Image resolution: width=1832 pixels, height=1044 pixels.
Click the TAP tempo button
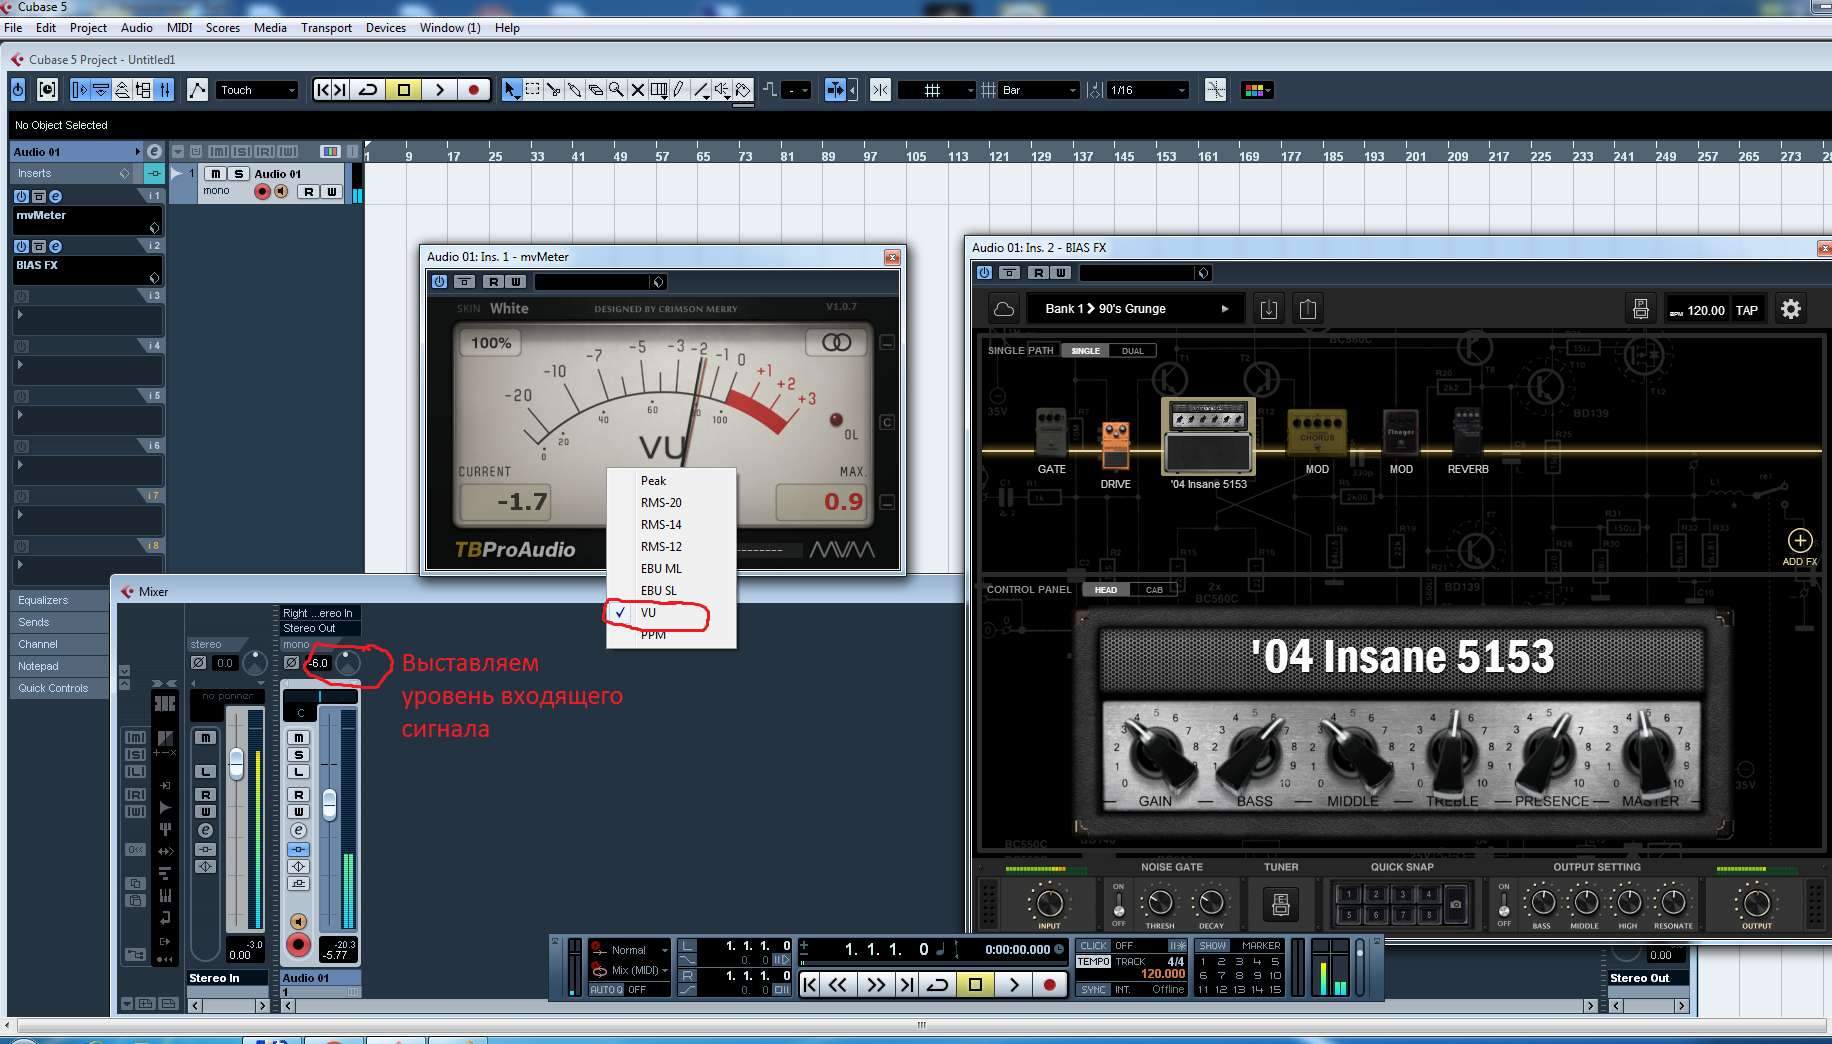(1746, 310)
